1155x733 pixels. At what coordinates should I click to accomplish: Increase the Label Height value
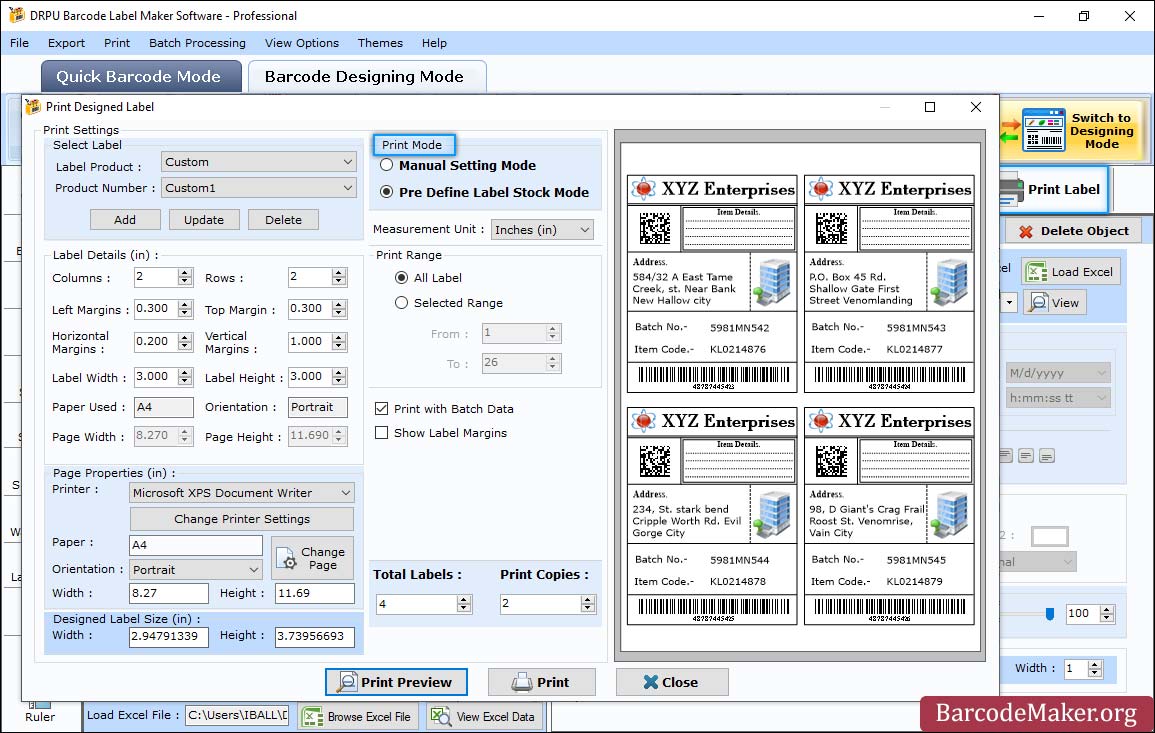tap(339, 373)
